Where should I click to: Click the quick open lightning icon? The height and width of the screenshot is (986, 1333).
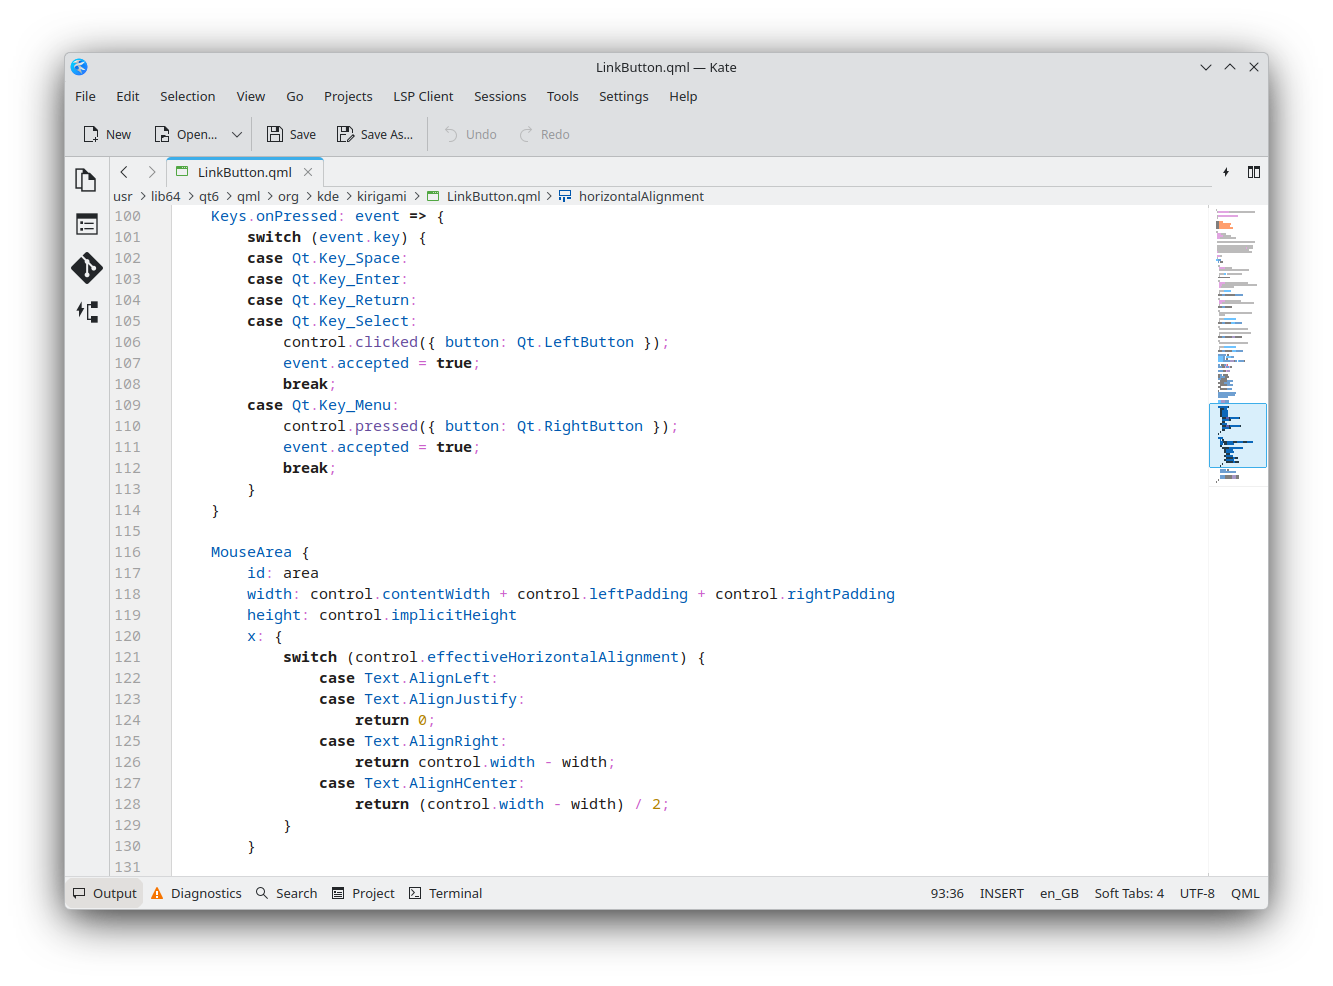coord(1226,172)
